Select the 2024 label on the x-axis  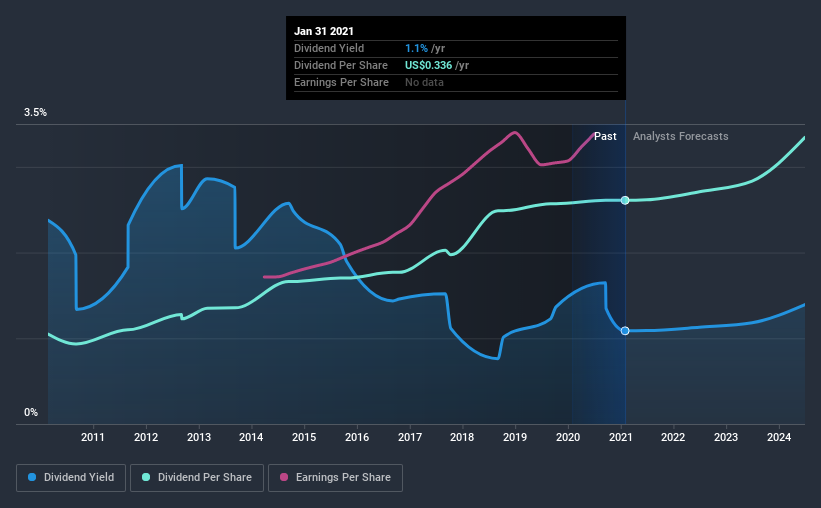click(779, 437)
